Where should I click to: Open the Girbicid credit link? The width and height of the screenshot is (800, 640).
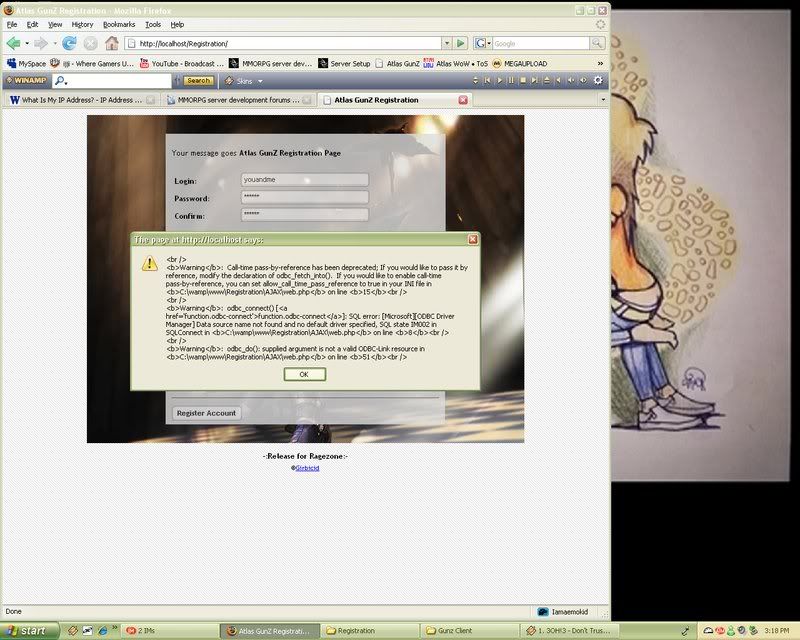click(x=308, y=467)
